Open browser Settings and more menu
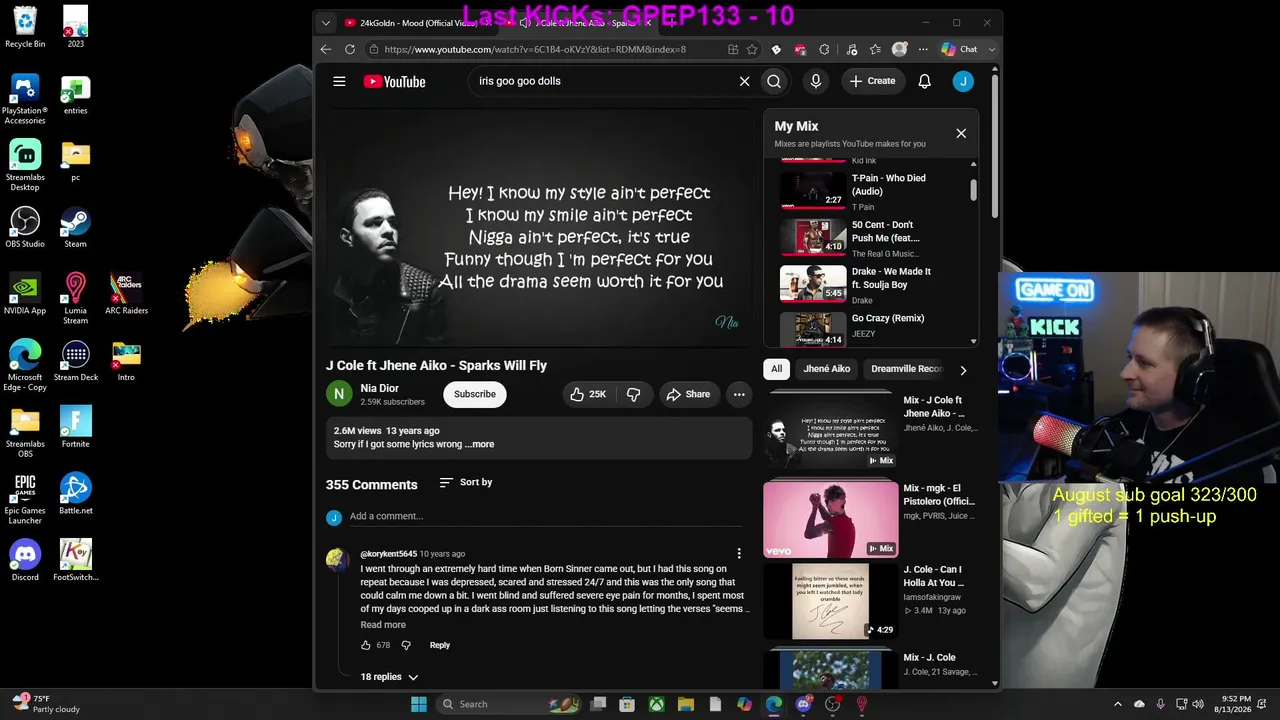 point(922,49)
